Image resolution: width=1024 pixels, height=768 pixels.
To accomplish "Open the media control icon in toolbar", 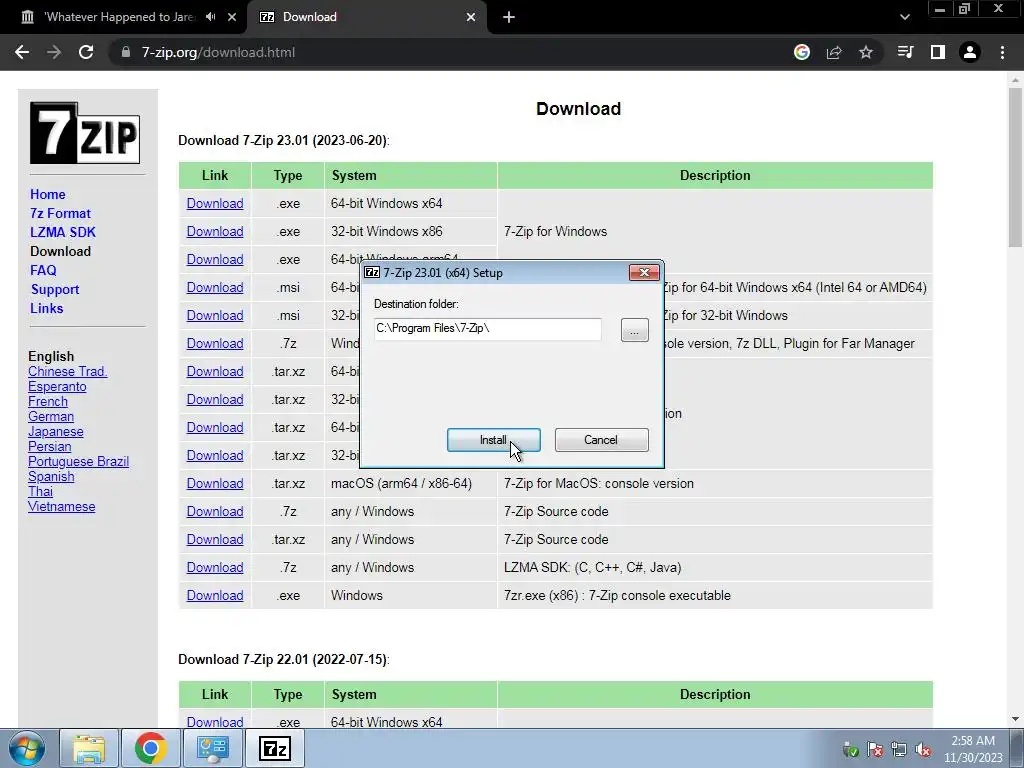I will [906, 52].
